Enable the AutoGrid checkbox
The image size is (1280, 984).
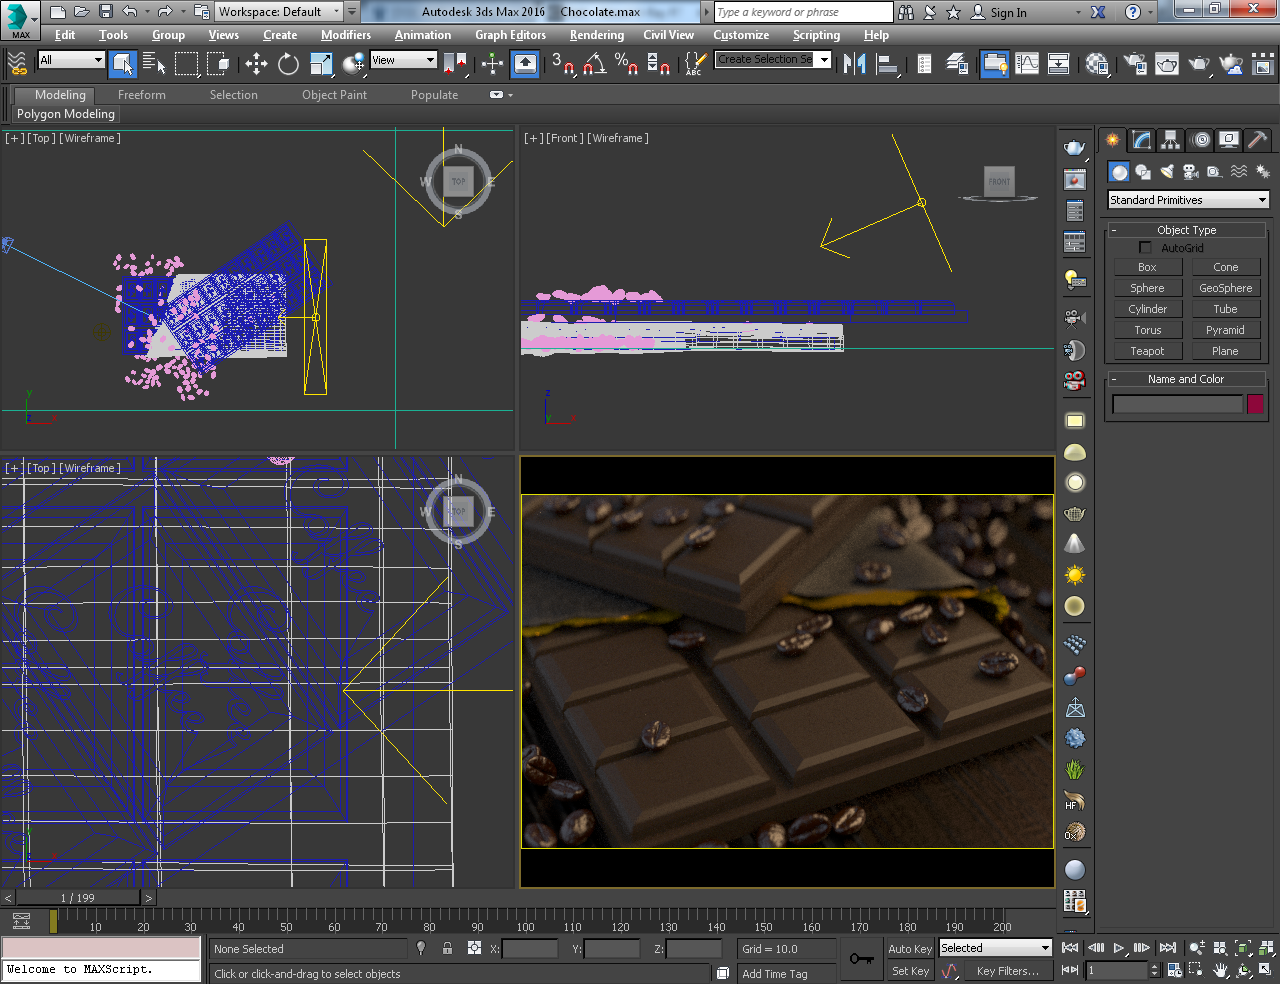point(1144,247)
